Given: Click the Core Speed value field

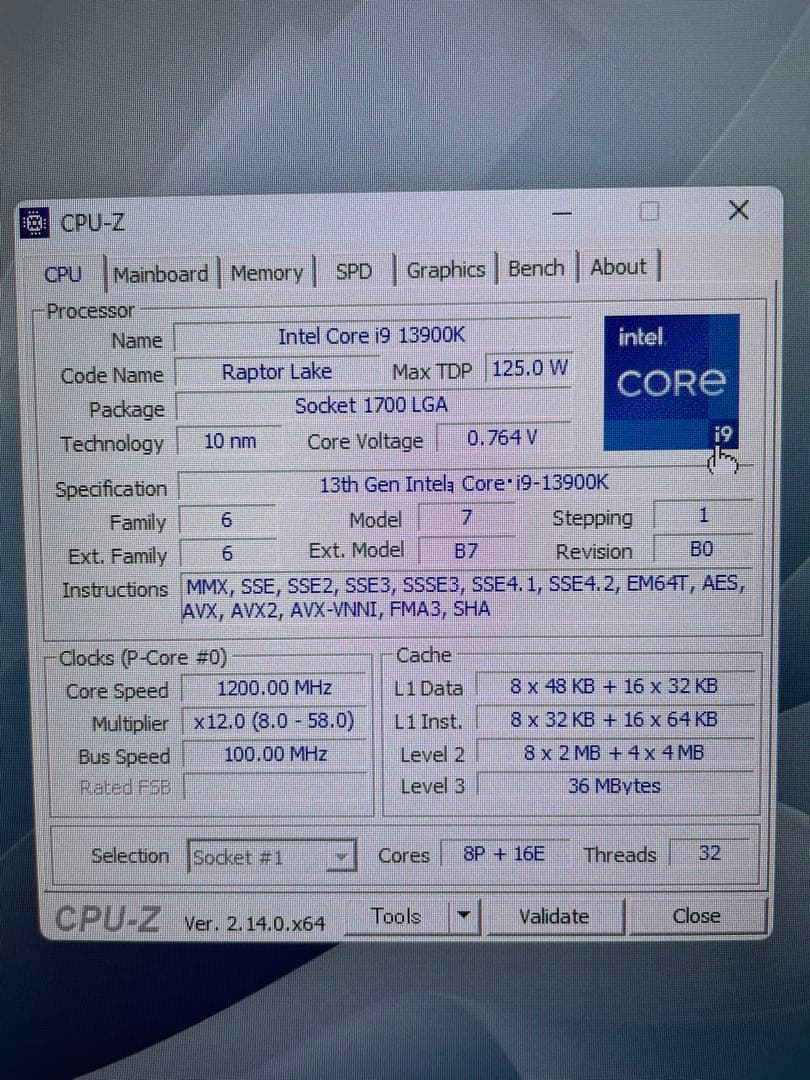Looking at the screenshot, I should coord(274,687).
